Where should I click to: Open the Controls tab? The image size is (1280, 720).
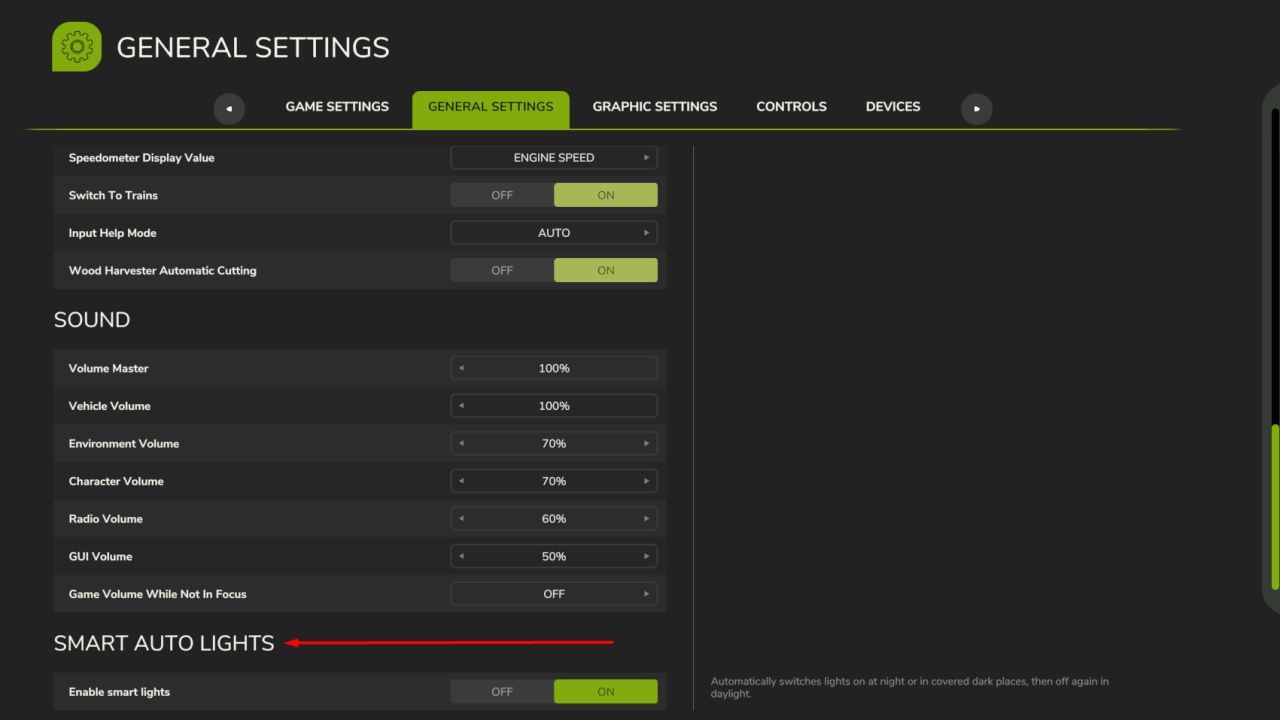[x=791, y=107]
